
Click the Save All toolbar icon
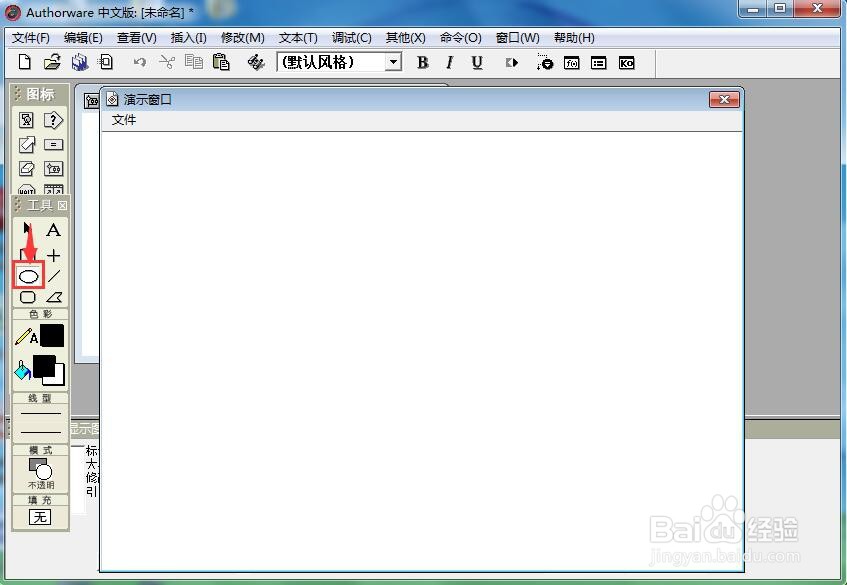click(x=80, y=62)
